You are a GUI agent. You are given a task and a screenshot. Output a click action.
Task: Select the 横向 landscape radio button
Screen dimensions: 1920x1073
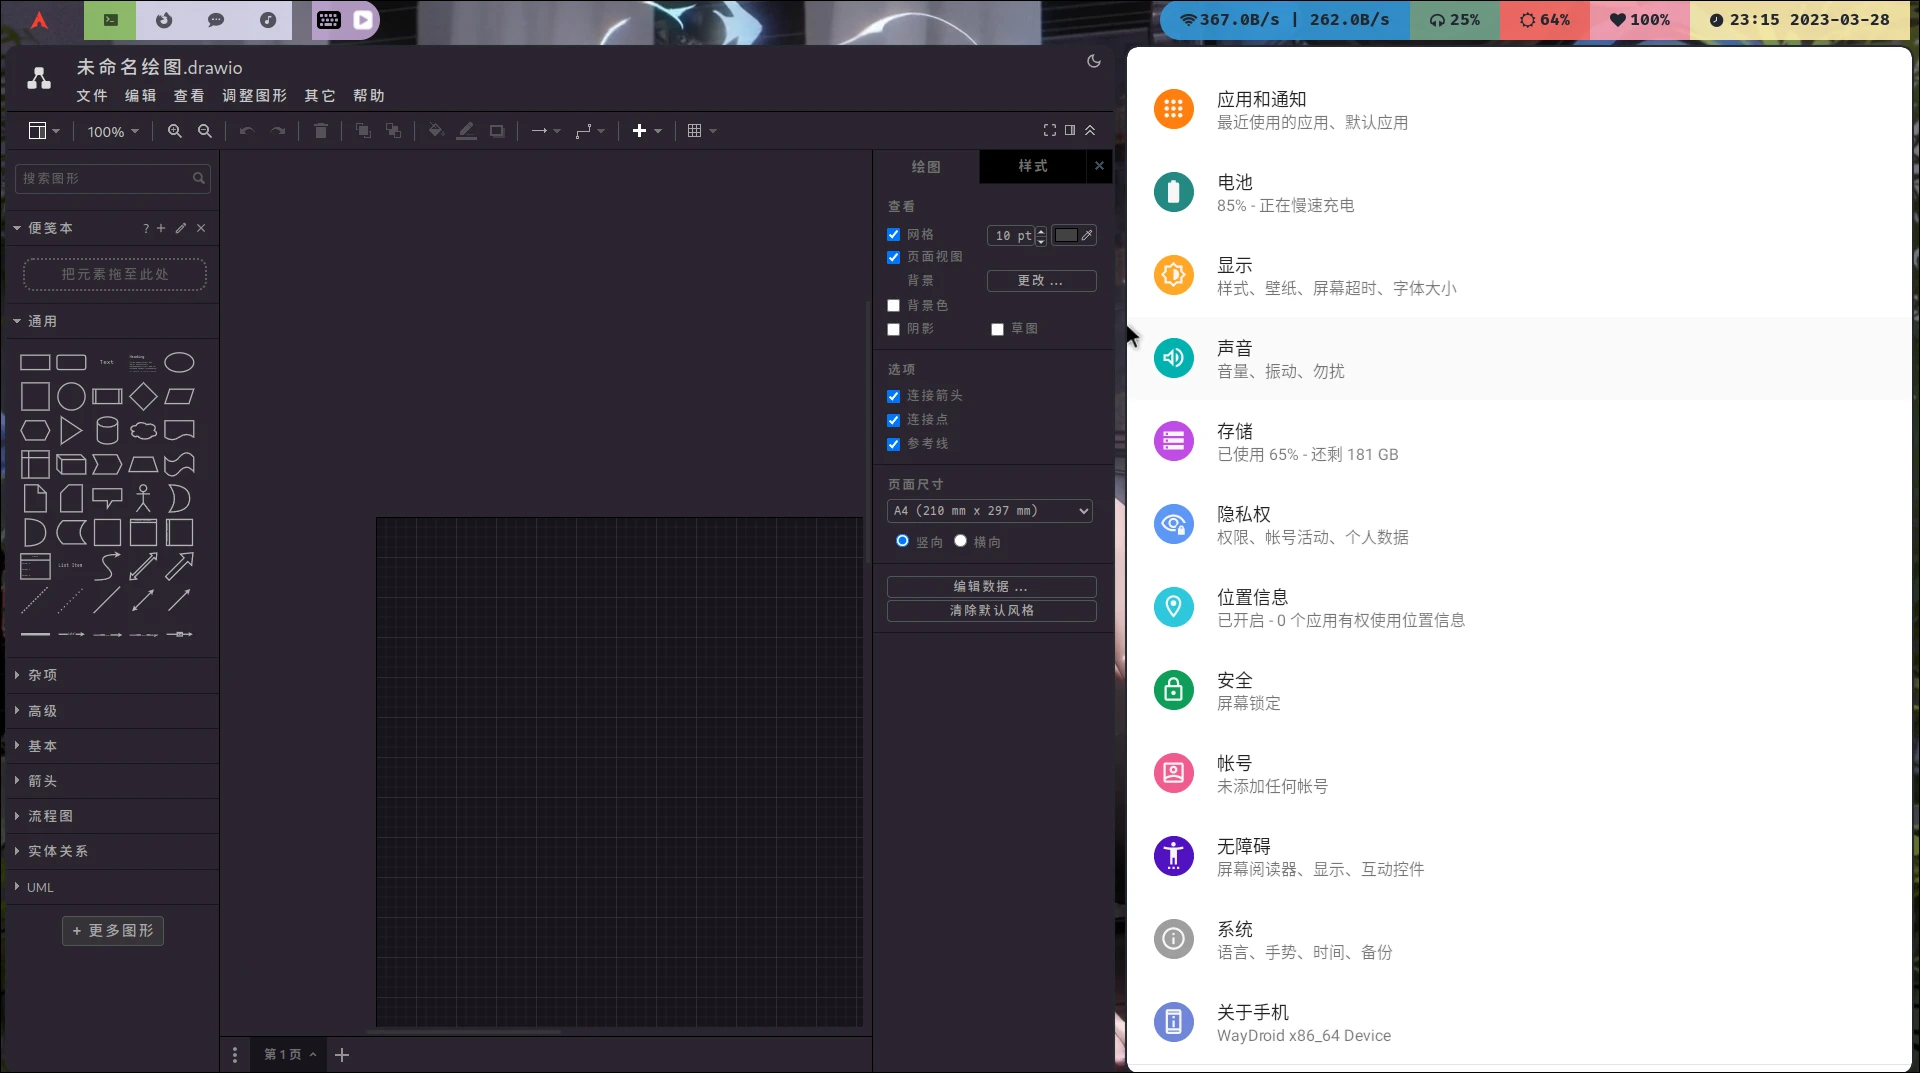pos(961,541)
